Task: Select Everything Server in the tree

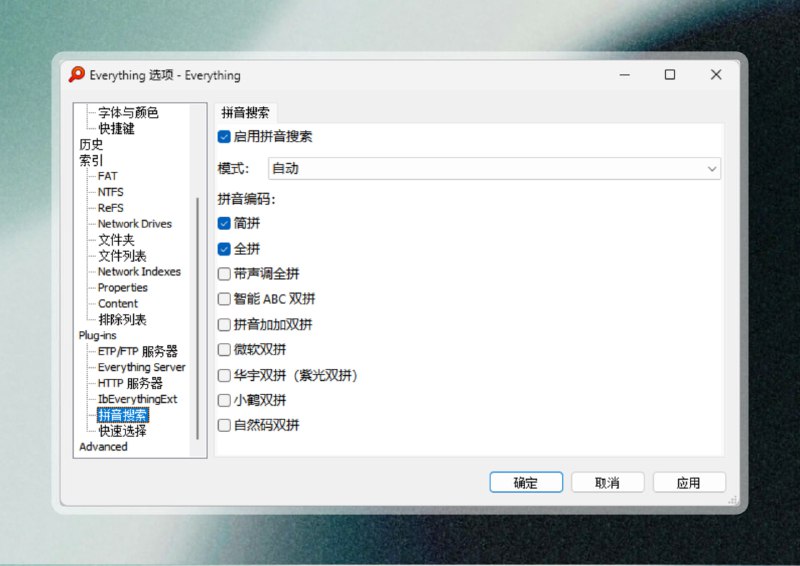Action: (142, 367)
